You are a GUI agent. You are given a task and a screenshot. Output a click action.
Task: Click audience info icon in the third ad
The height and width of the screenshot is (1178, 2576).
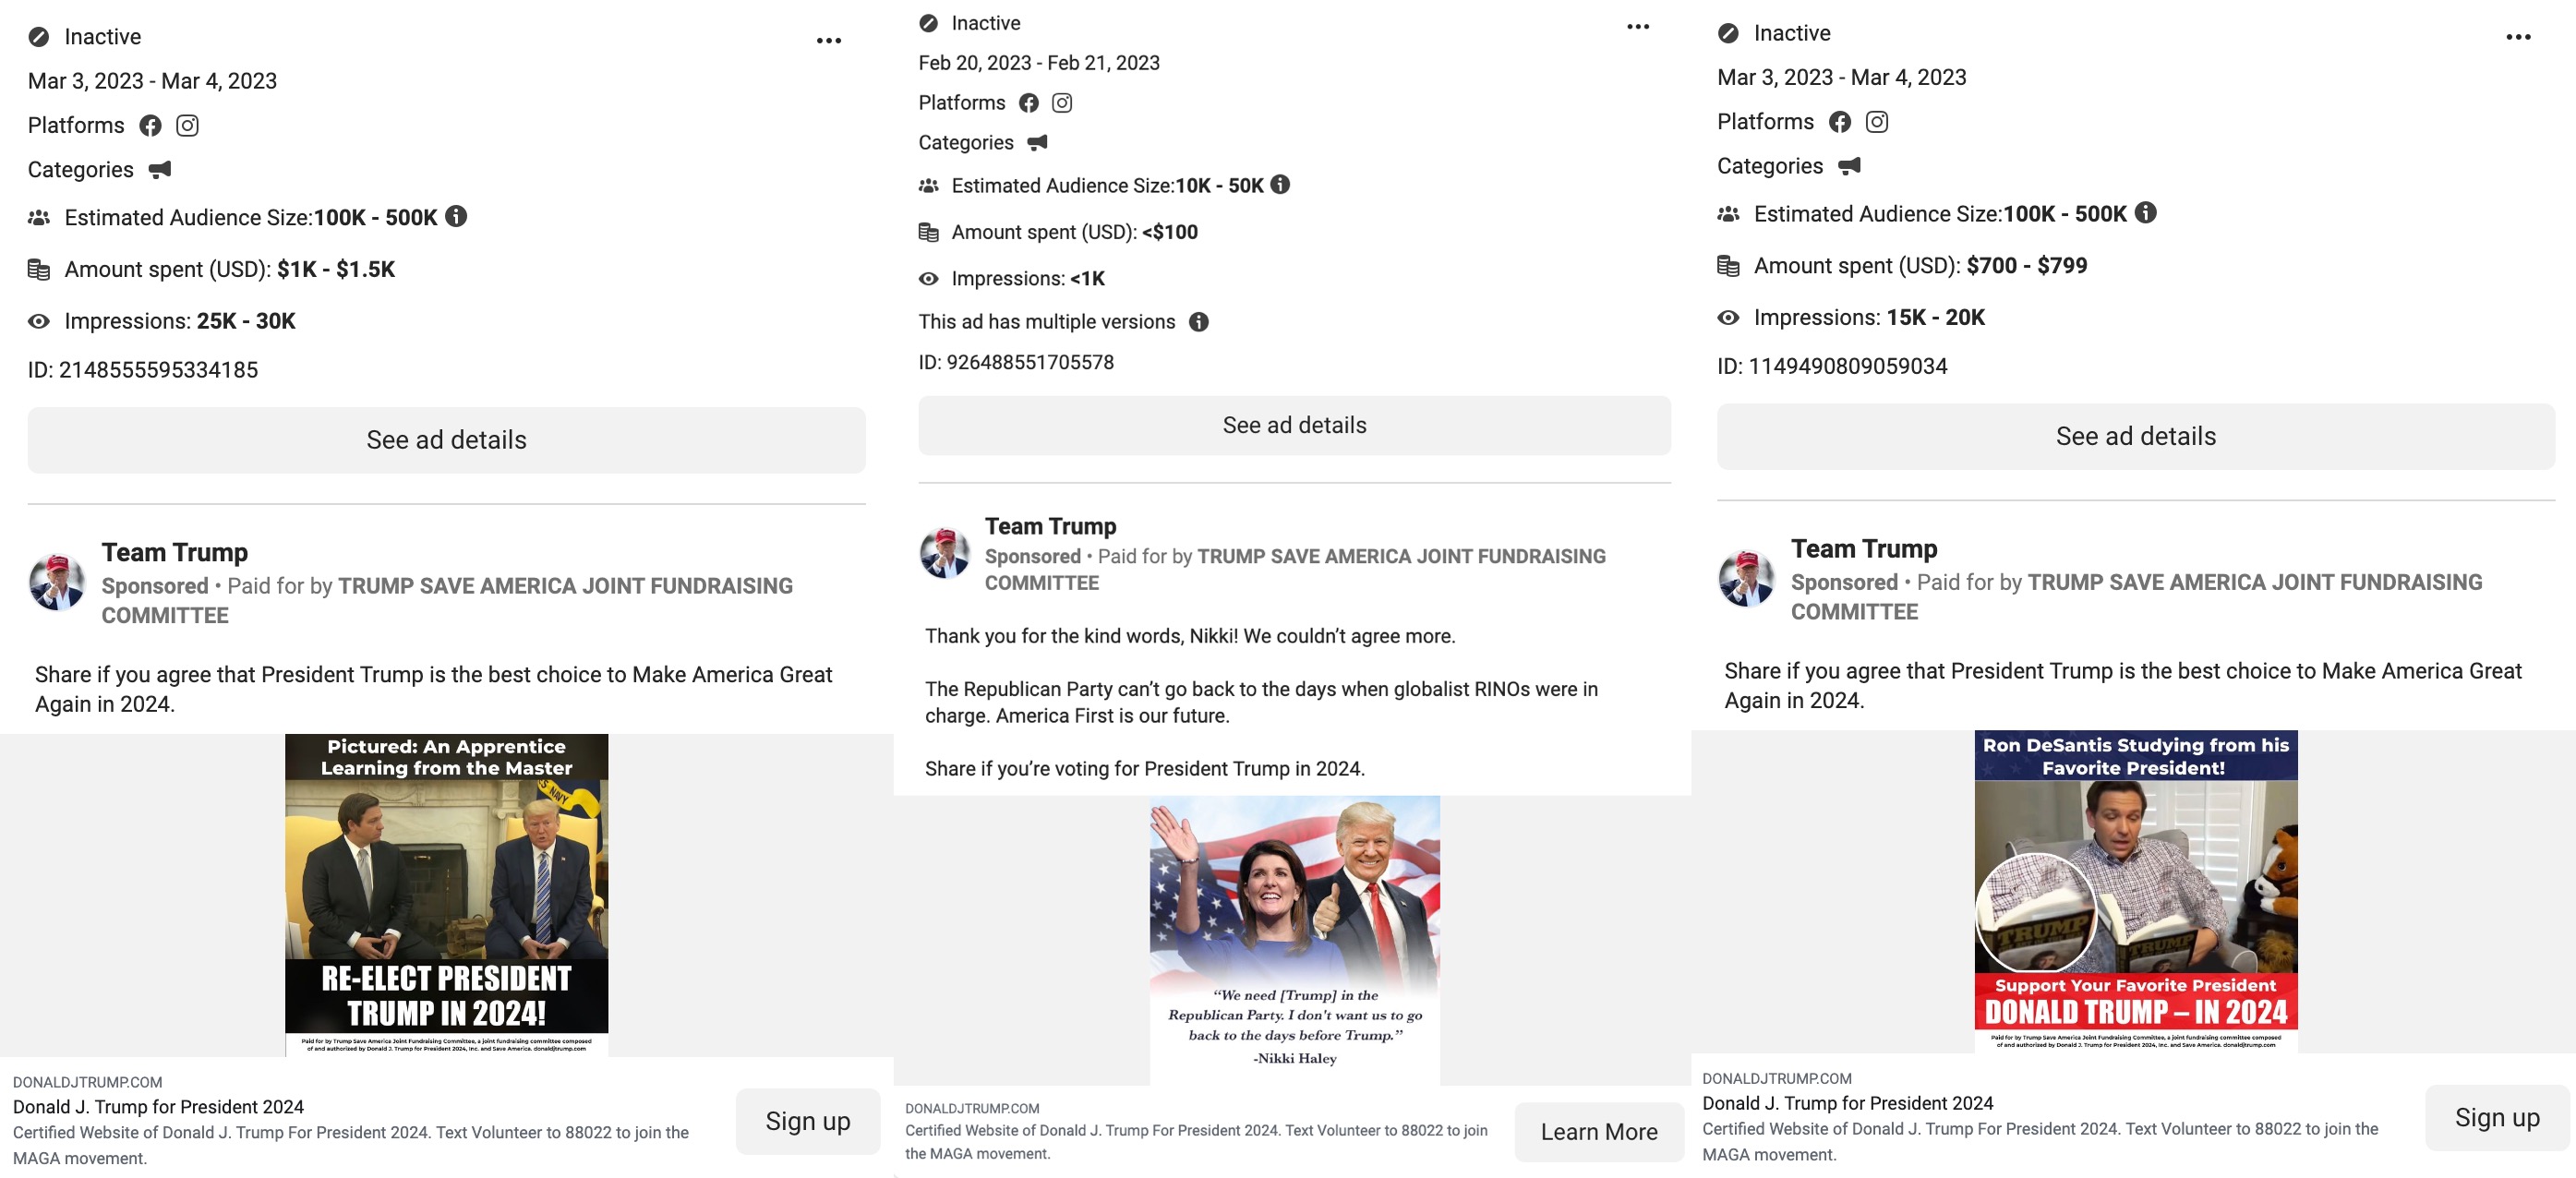(x=2145, y=212)
